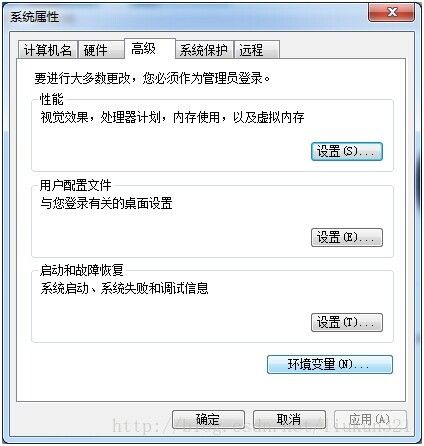Open user profiles 设置(E) button
The image size is (424, 446).
347,237
